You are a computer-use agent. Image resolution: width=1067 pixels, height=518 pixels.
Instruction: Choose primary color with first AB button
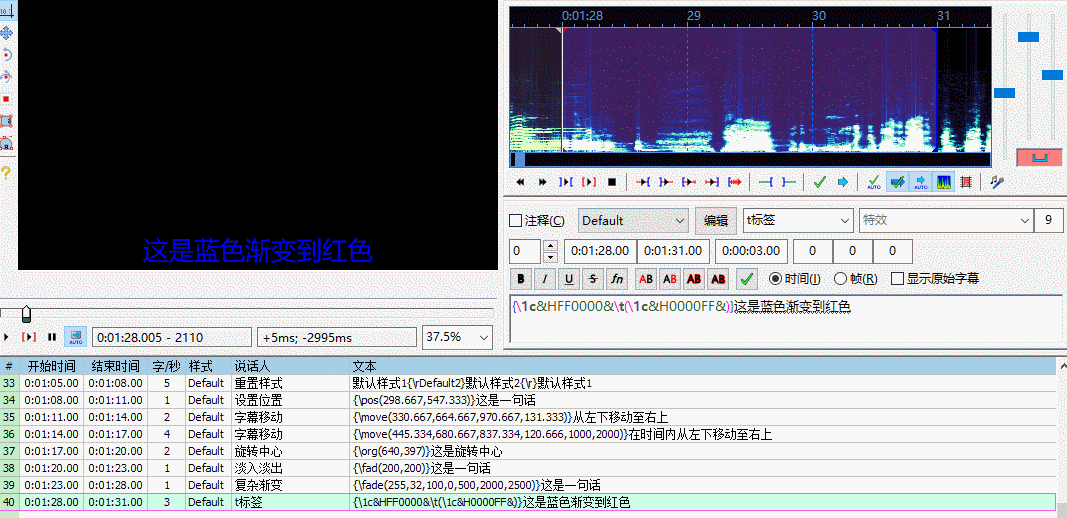click(x=646, y=278)
